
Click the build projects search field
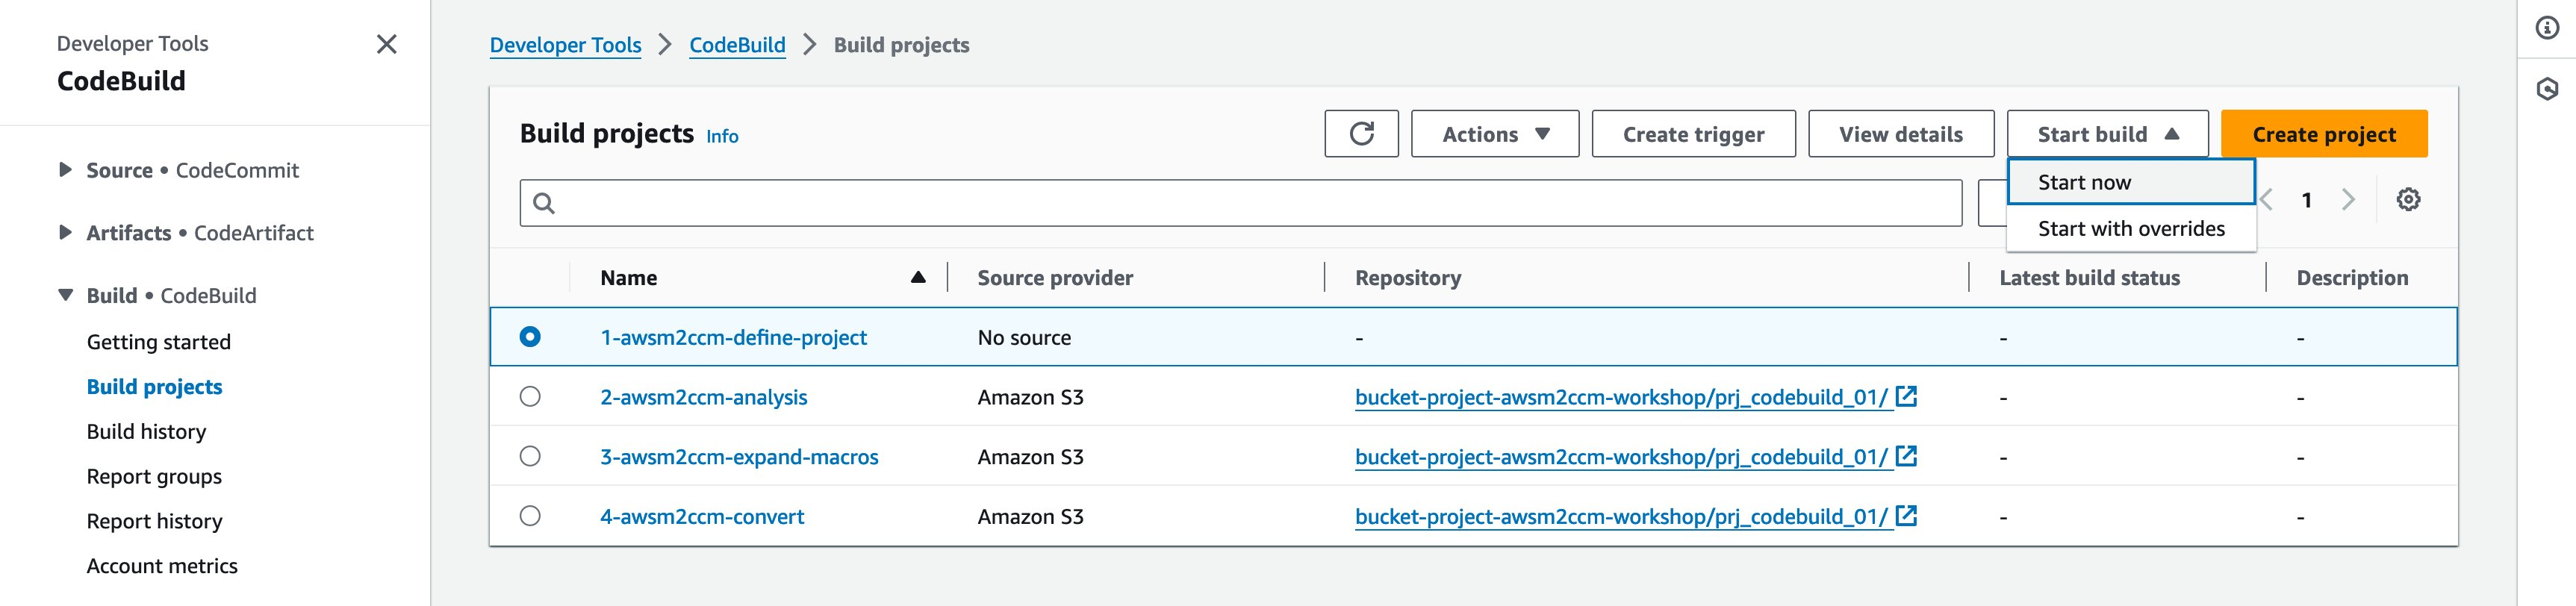[x=1240, y=203]
